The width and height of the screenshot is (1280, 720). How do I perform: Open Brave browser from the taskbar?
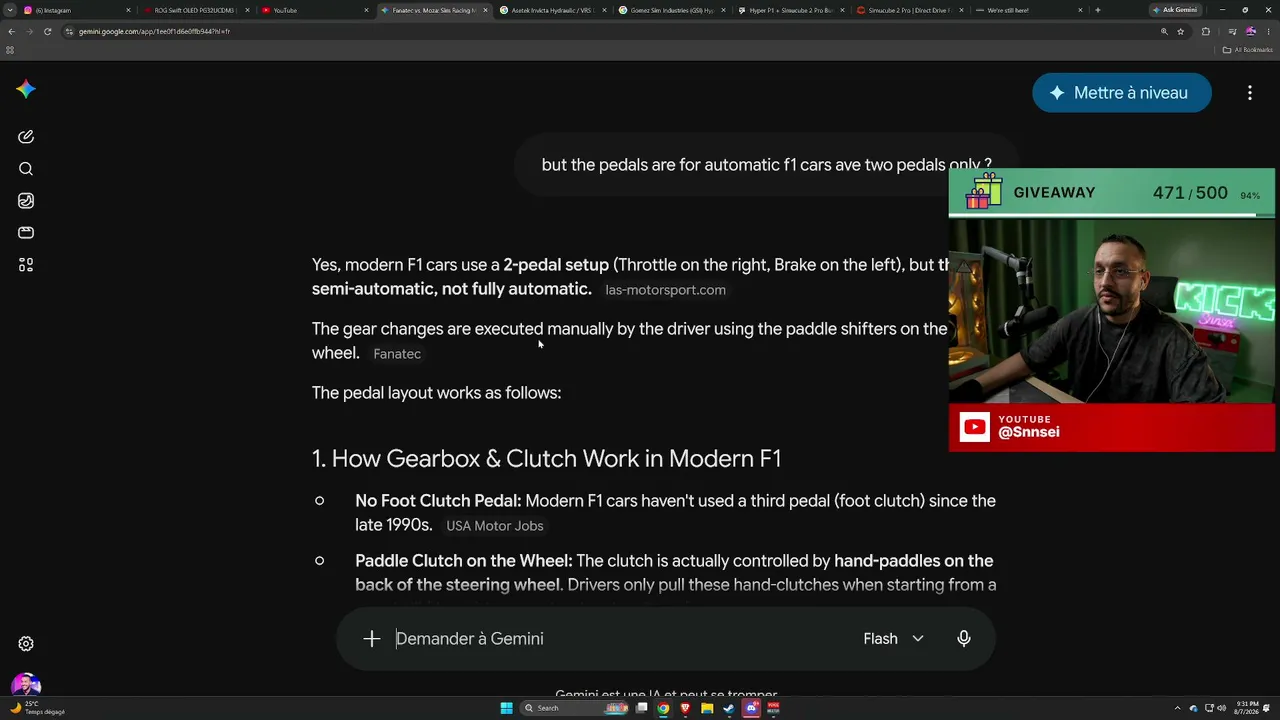click(685, 708)
